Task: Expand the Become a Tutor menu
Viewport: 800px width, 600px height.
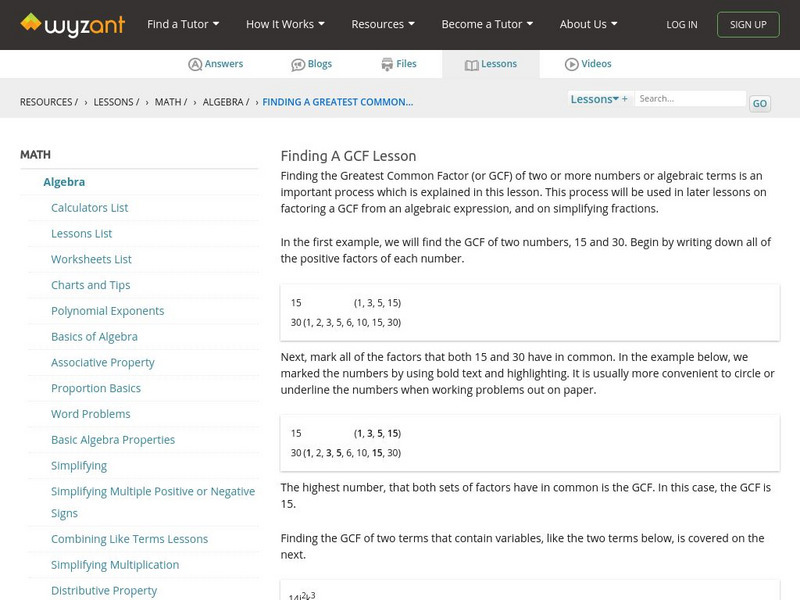Action: coord(487,24)
